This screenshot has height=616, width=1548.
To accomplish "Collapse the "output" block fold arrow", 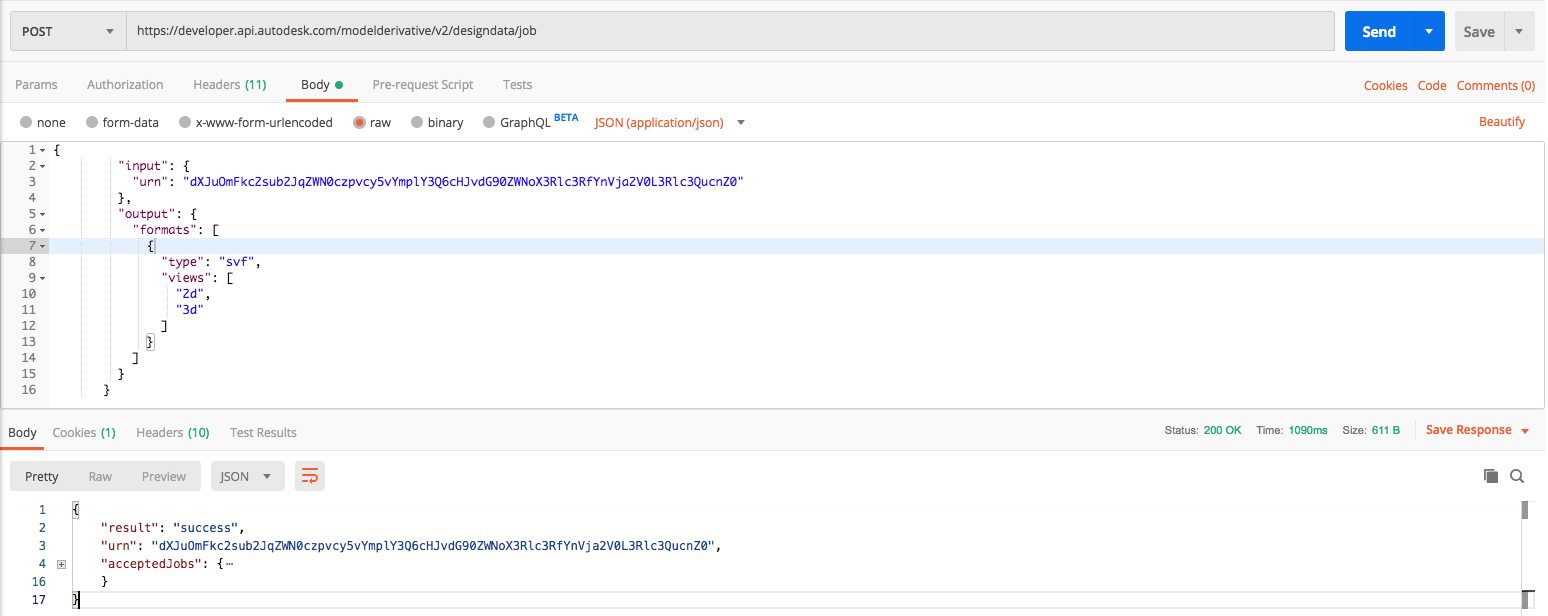I will 42,213.
